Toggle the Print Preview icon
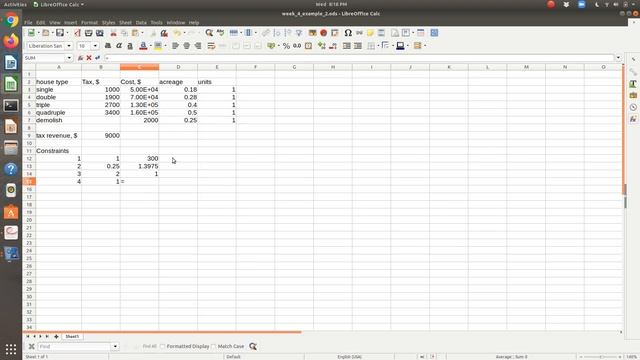The width and height of the screenshot is (640, 360). click(99, 33)
